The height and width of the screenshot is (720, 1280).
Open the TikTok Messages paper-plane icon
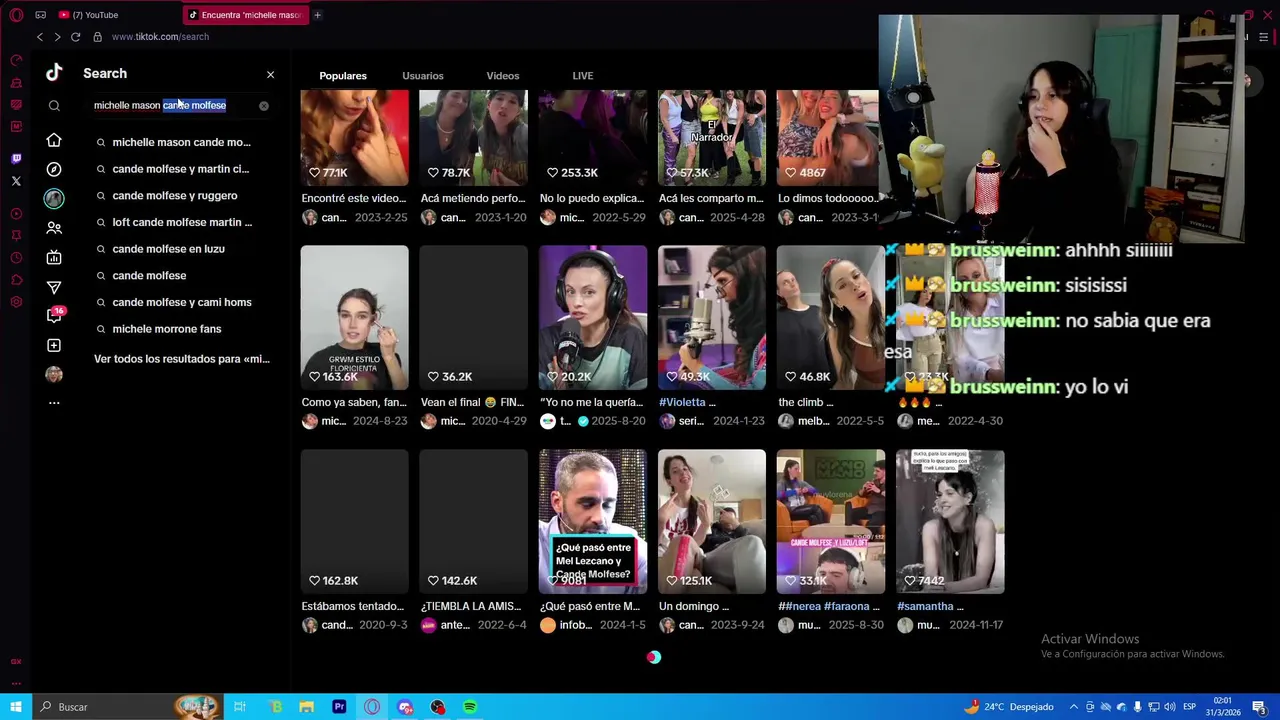pyautogui.click(x=54, y=287)
